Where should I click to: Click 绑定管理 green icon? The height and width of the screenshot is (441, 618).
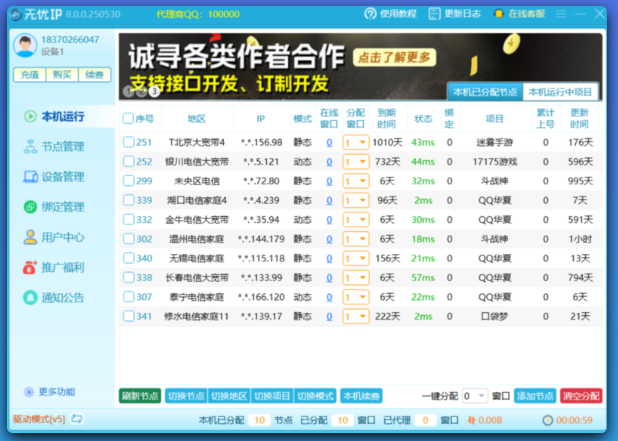30,207
